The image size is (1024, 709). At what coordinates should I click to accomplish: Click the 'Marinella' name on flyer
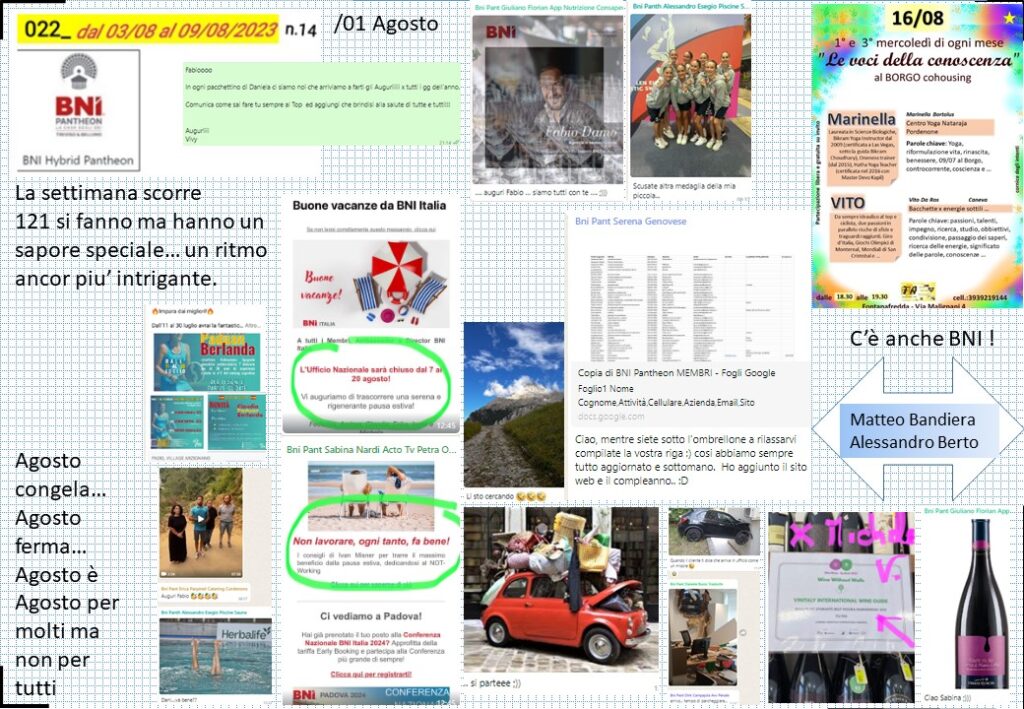pos(861,119)
